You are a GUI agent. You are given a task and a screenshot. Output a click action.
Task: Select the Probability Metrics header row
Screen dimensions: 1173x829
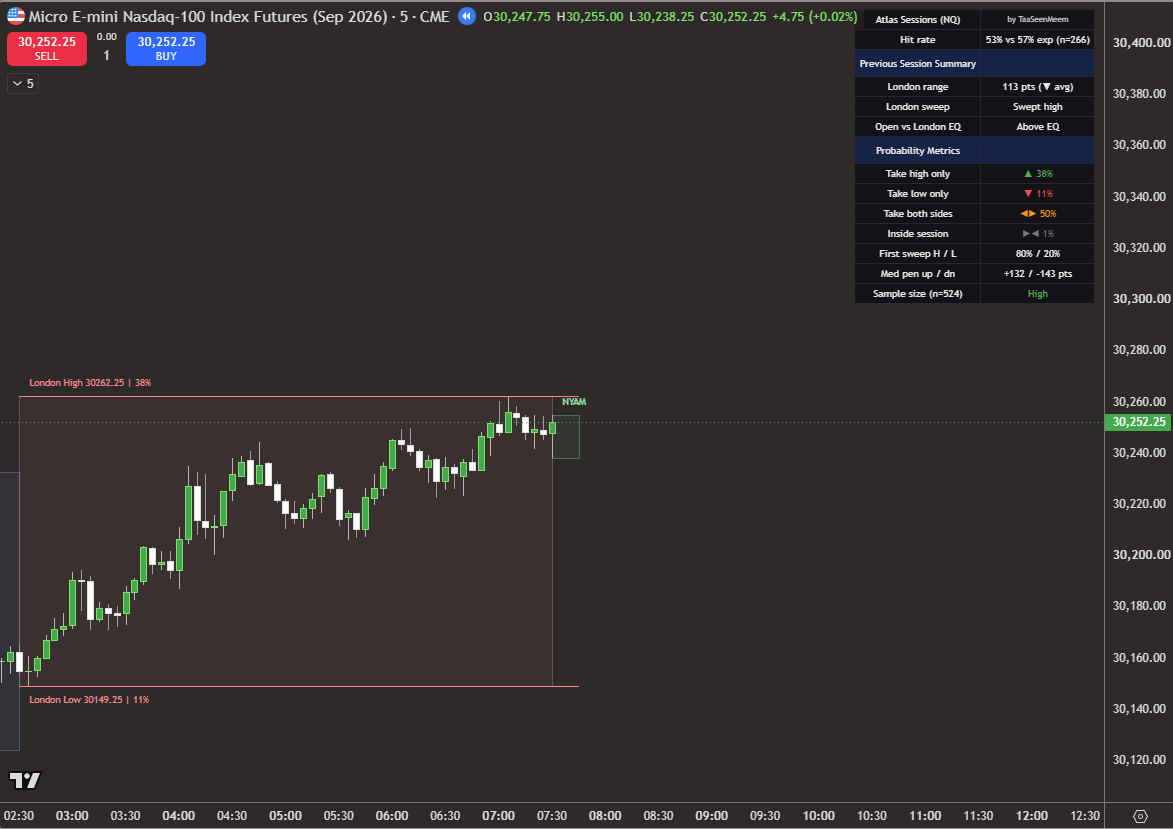(974, 150)
